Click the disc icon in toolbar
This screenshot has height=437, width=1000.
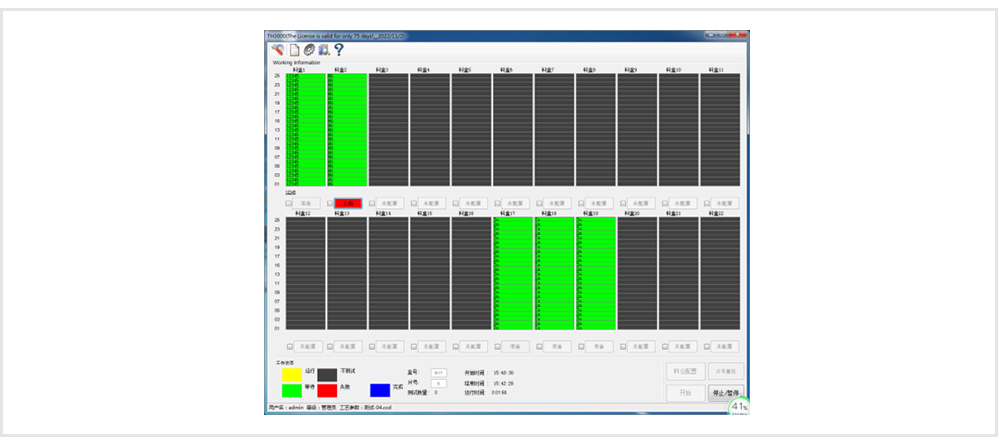(309, 49)
